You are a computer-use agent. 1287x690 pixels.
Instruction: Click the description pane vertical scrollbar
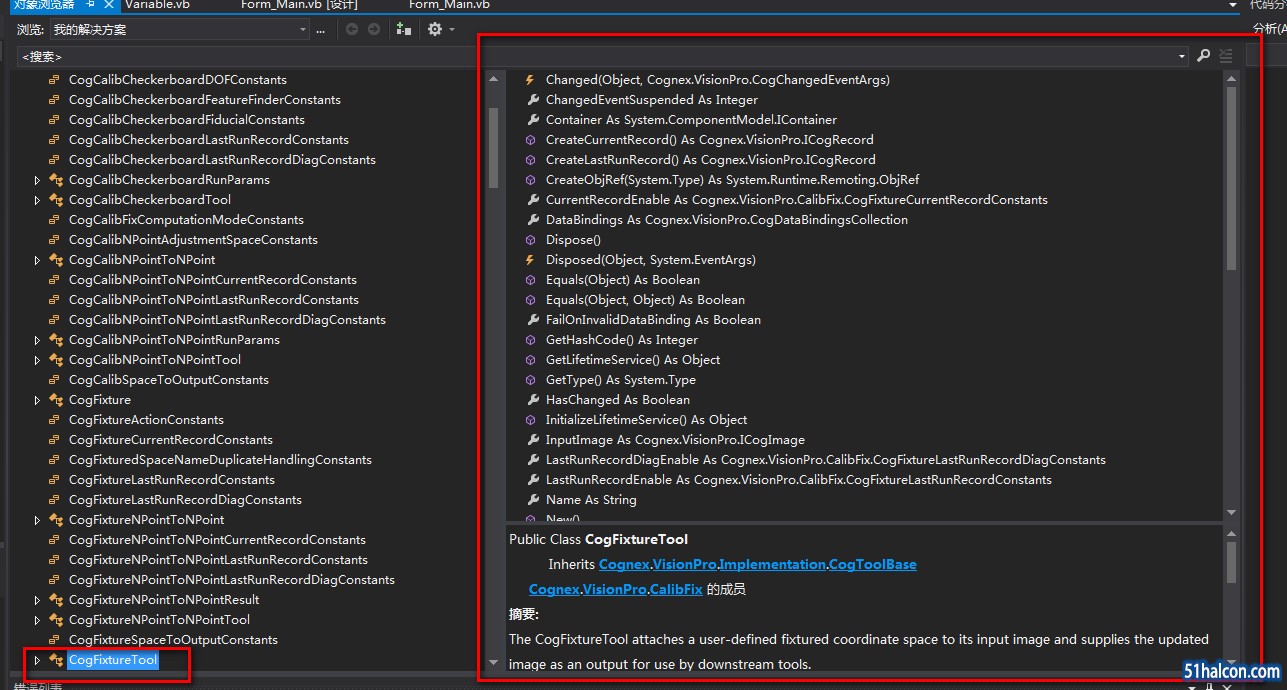(x=1231, y=597)
